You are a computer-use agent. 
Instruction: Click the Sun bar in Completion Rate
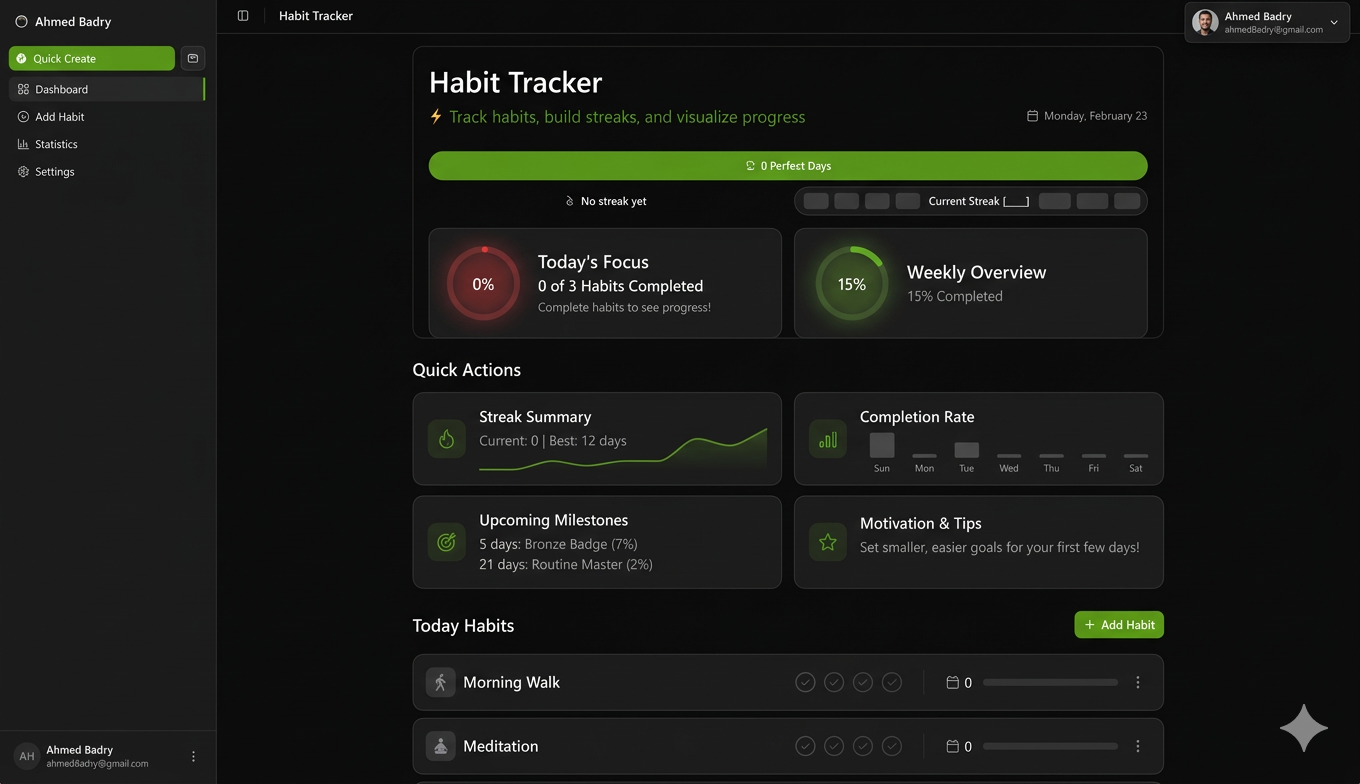tap(882, 445)
